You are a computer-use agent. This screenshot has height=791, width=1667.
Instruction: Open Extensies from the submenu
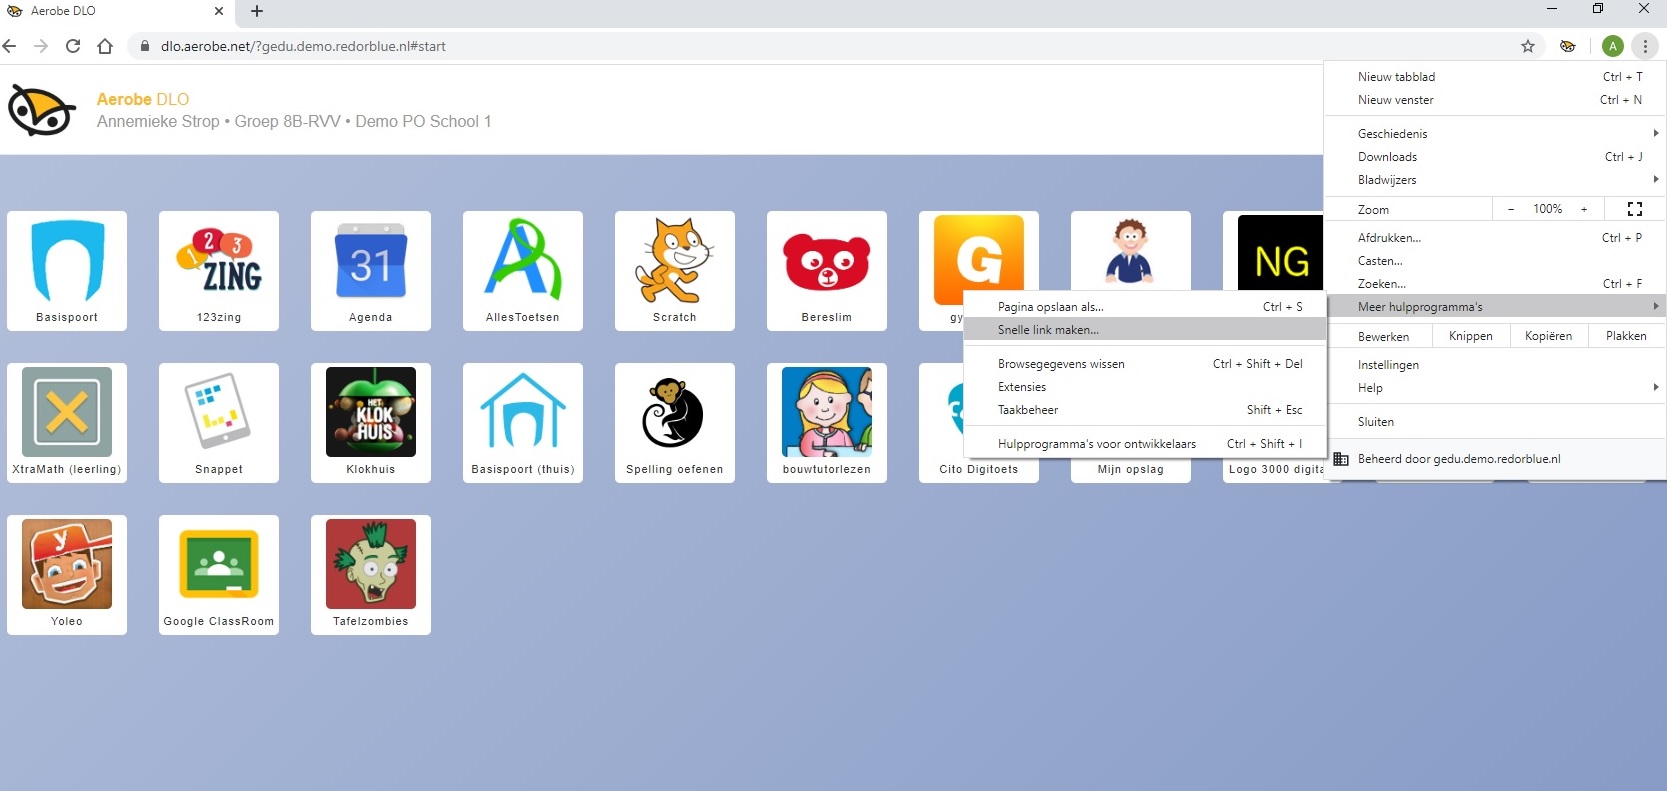click(x=1145, y=387)
